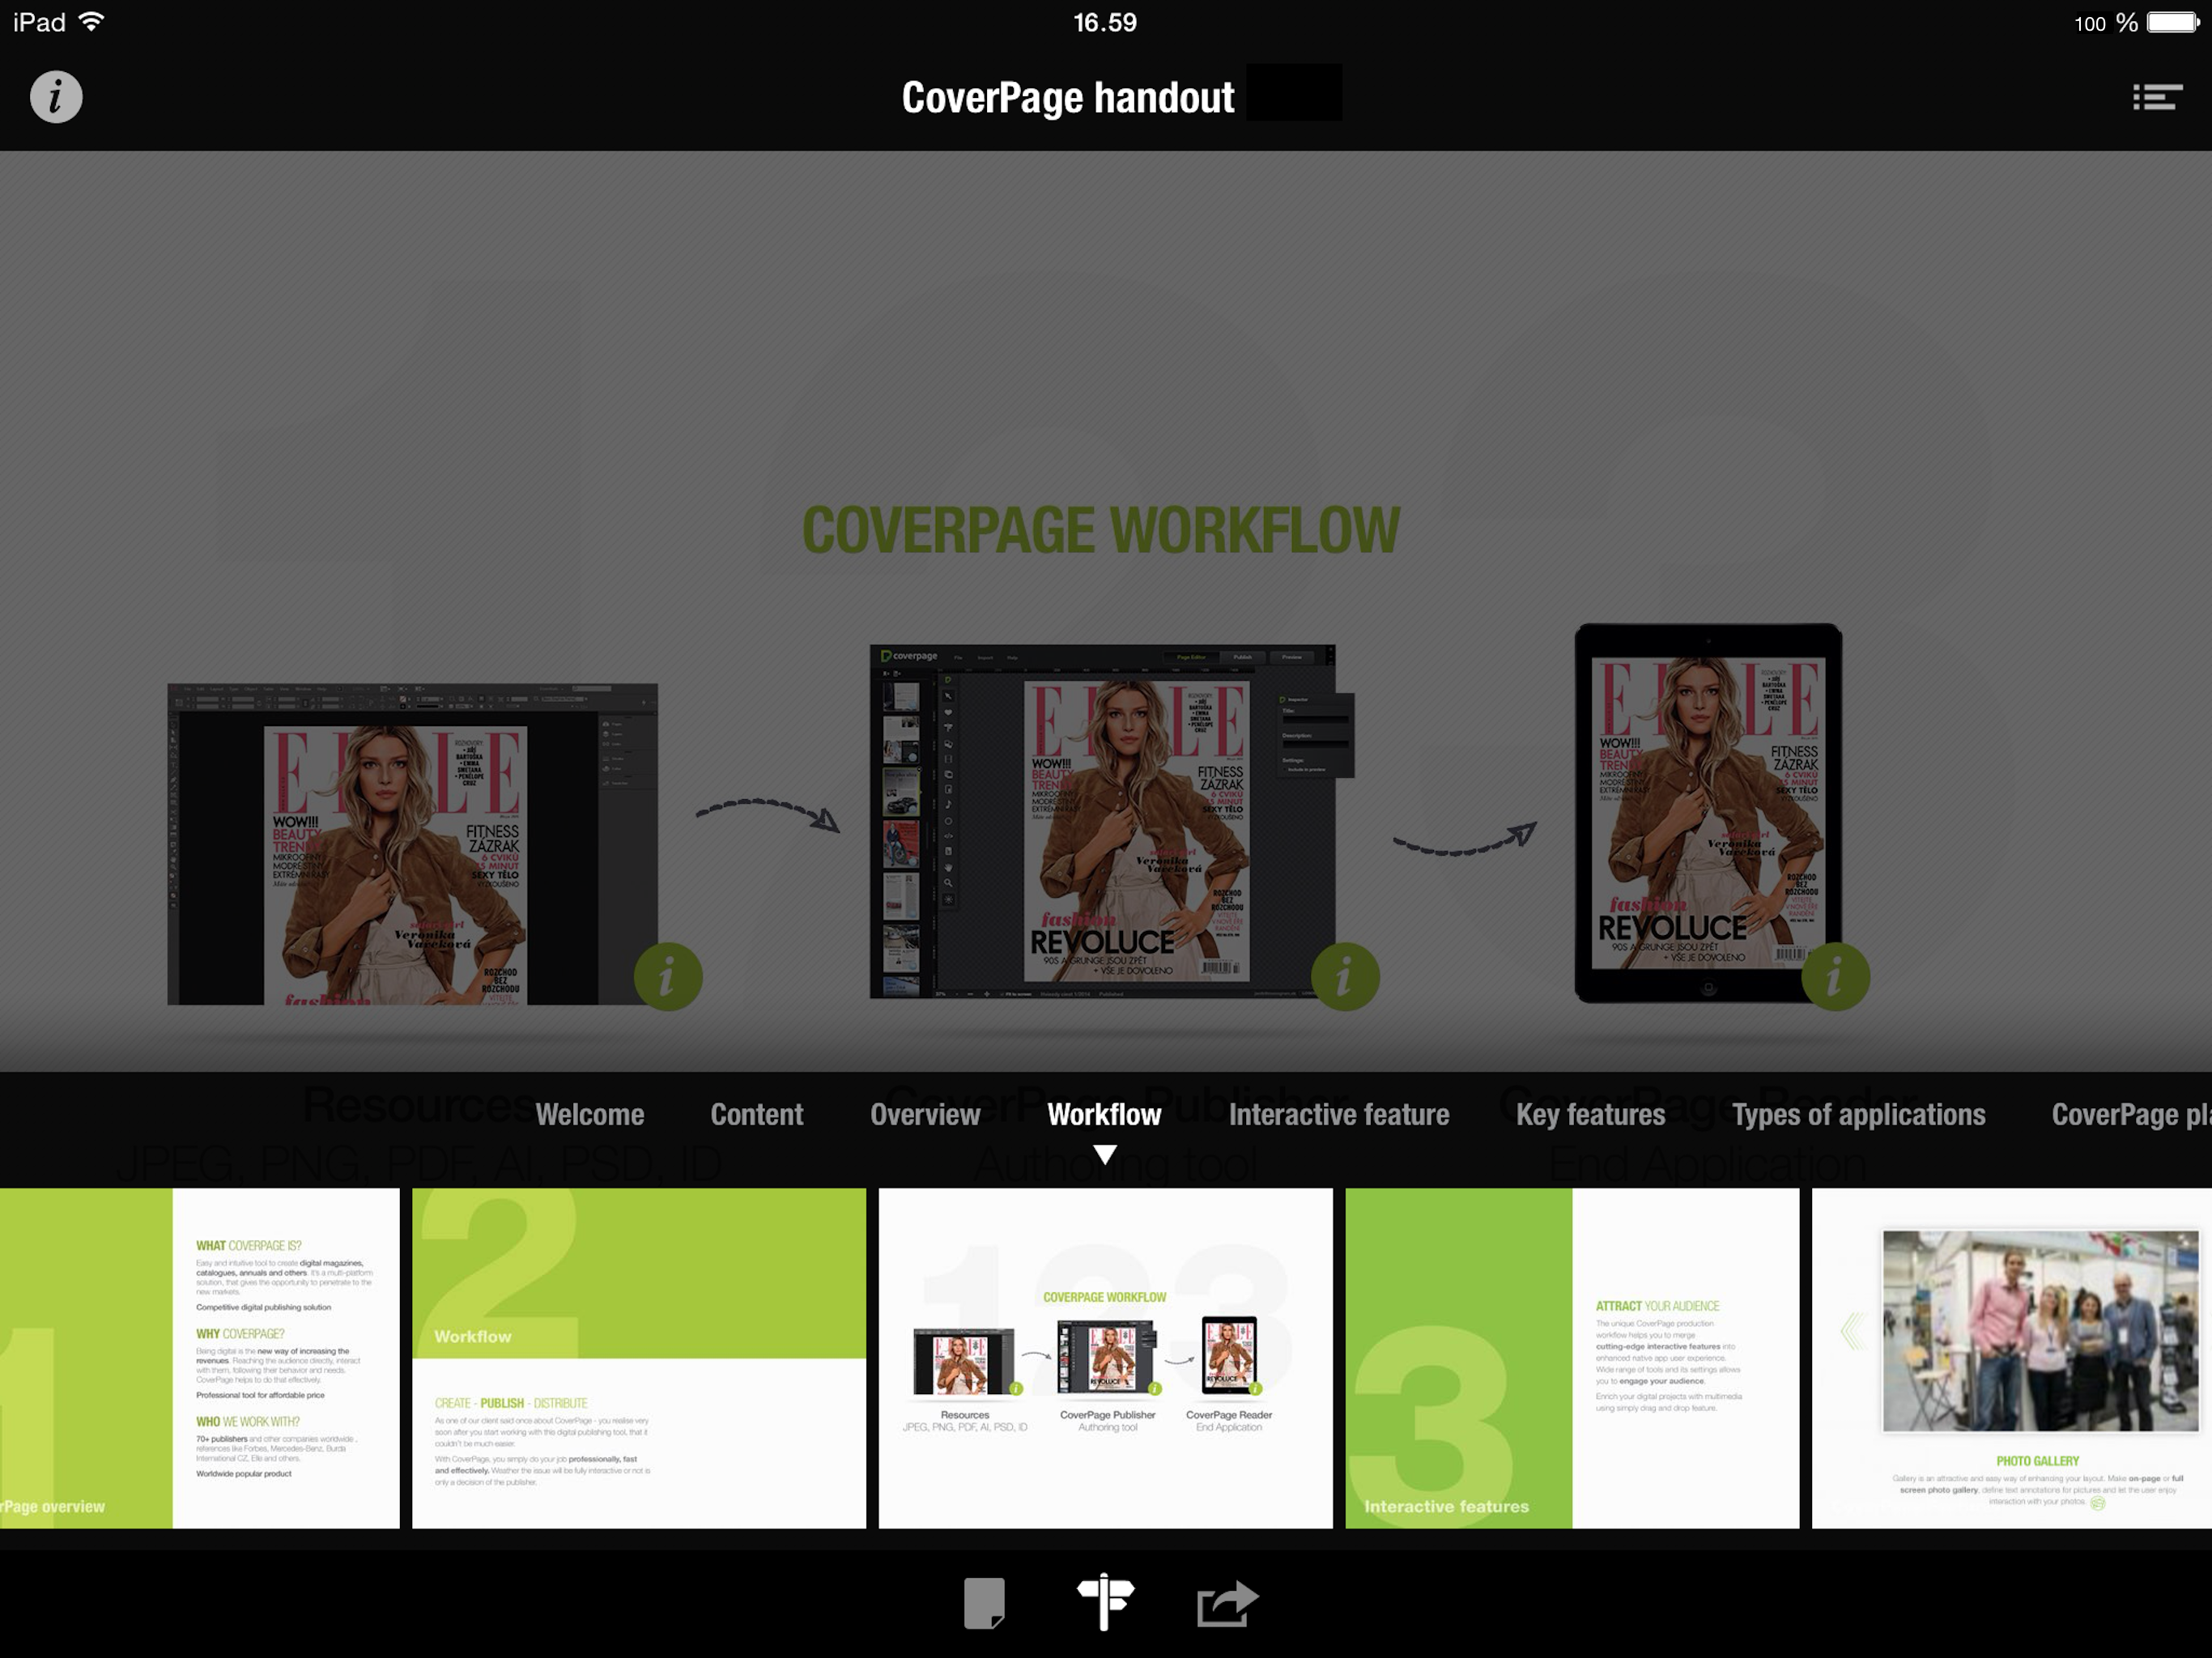Go to the Key features section
Image resolution: width=2212 pixels, height=1658 pixels.
[x=1591, y=1114]
